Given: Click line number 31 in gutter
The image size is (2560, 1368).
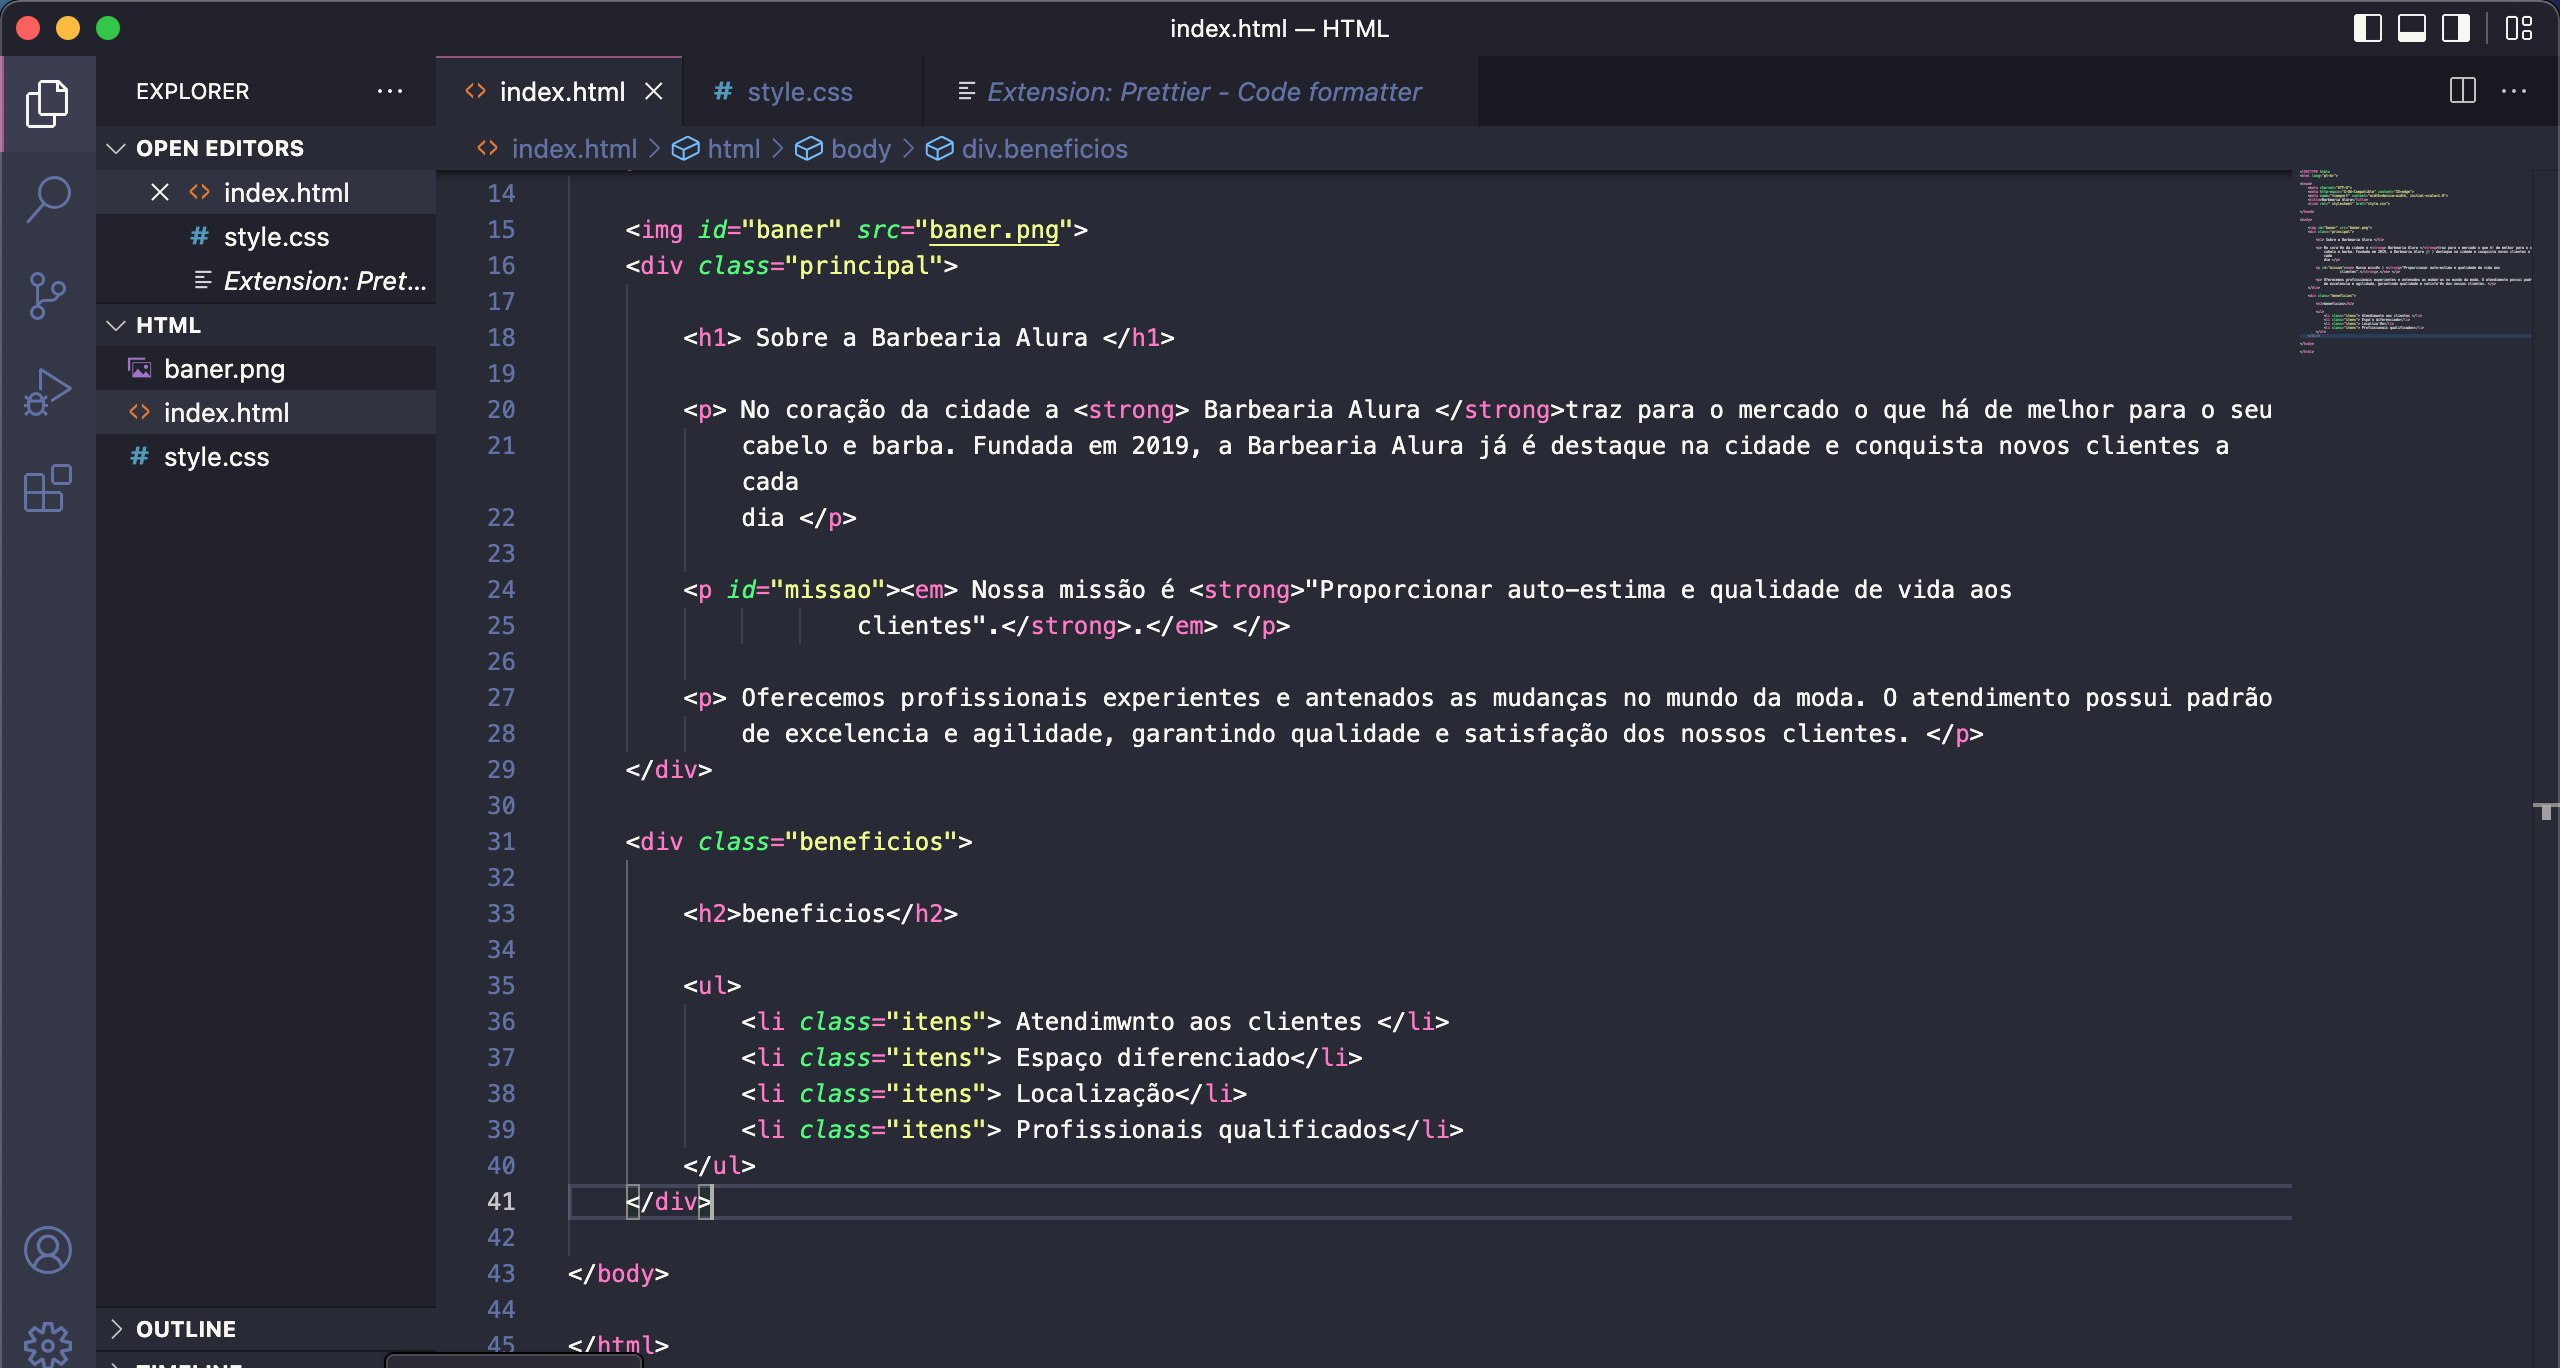Looking at the screenshot, I should point(501,842).
